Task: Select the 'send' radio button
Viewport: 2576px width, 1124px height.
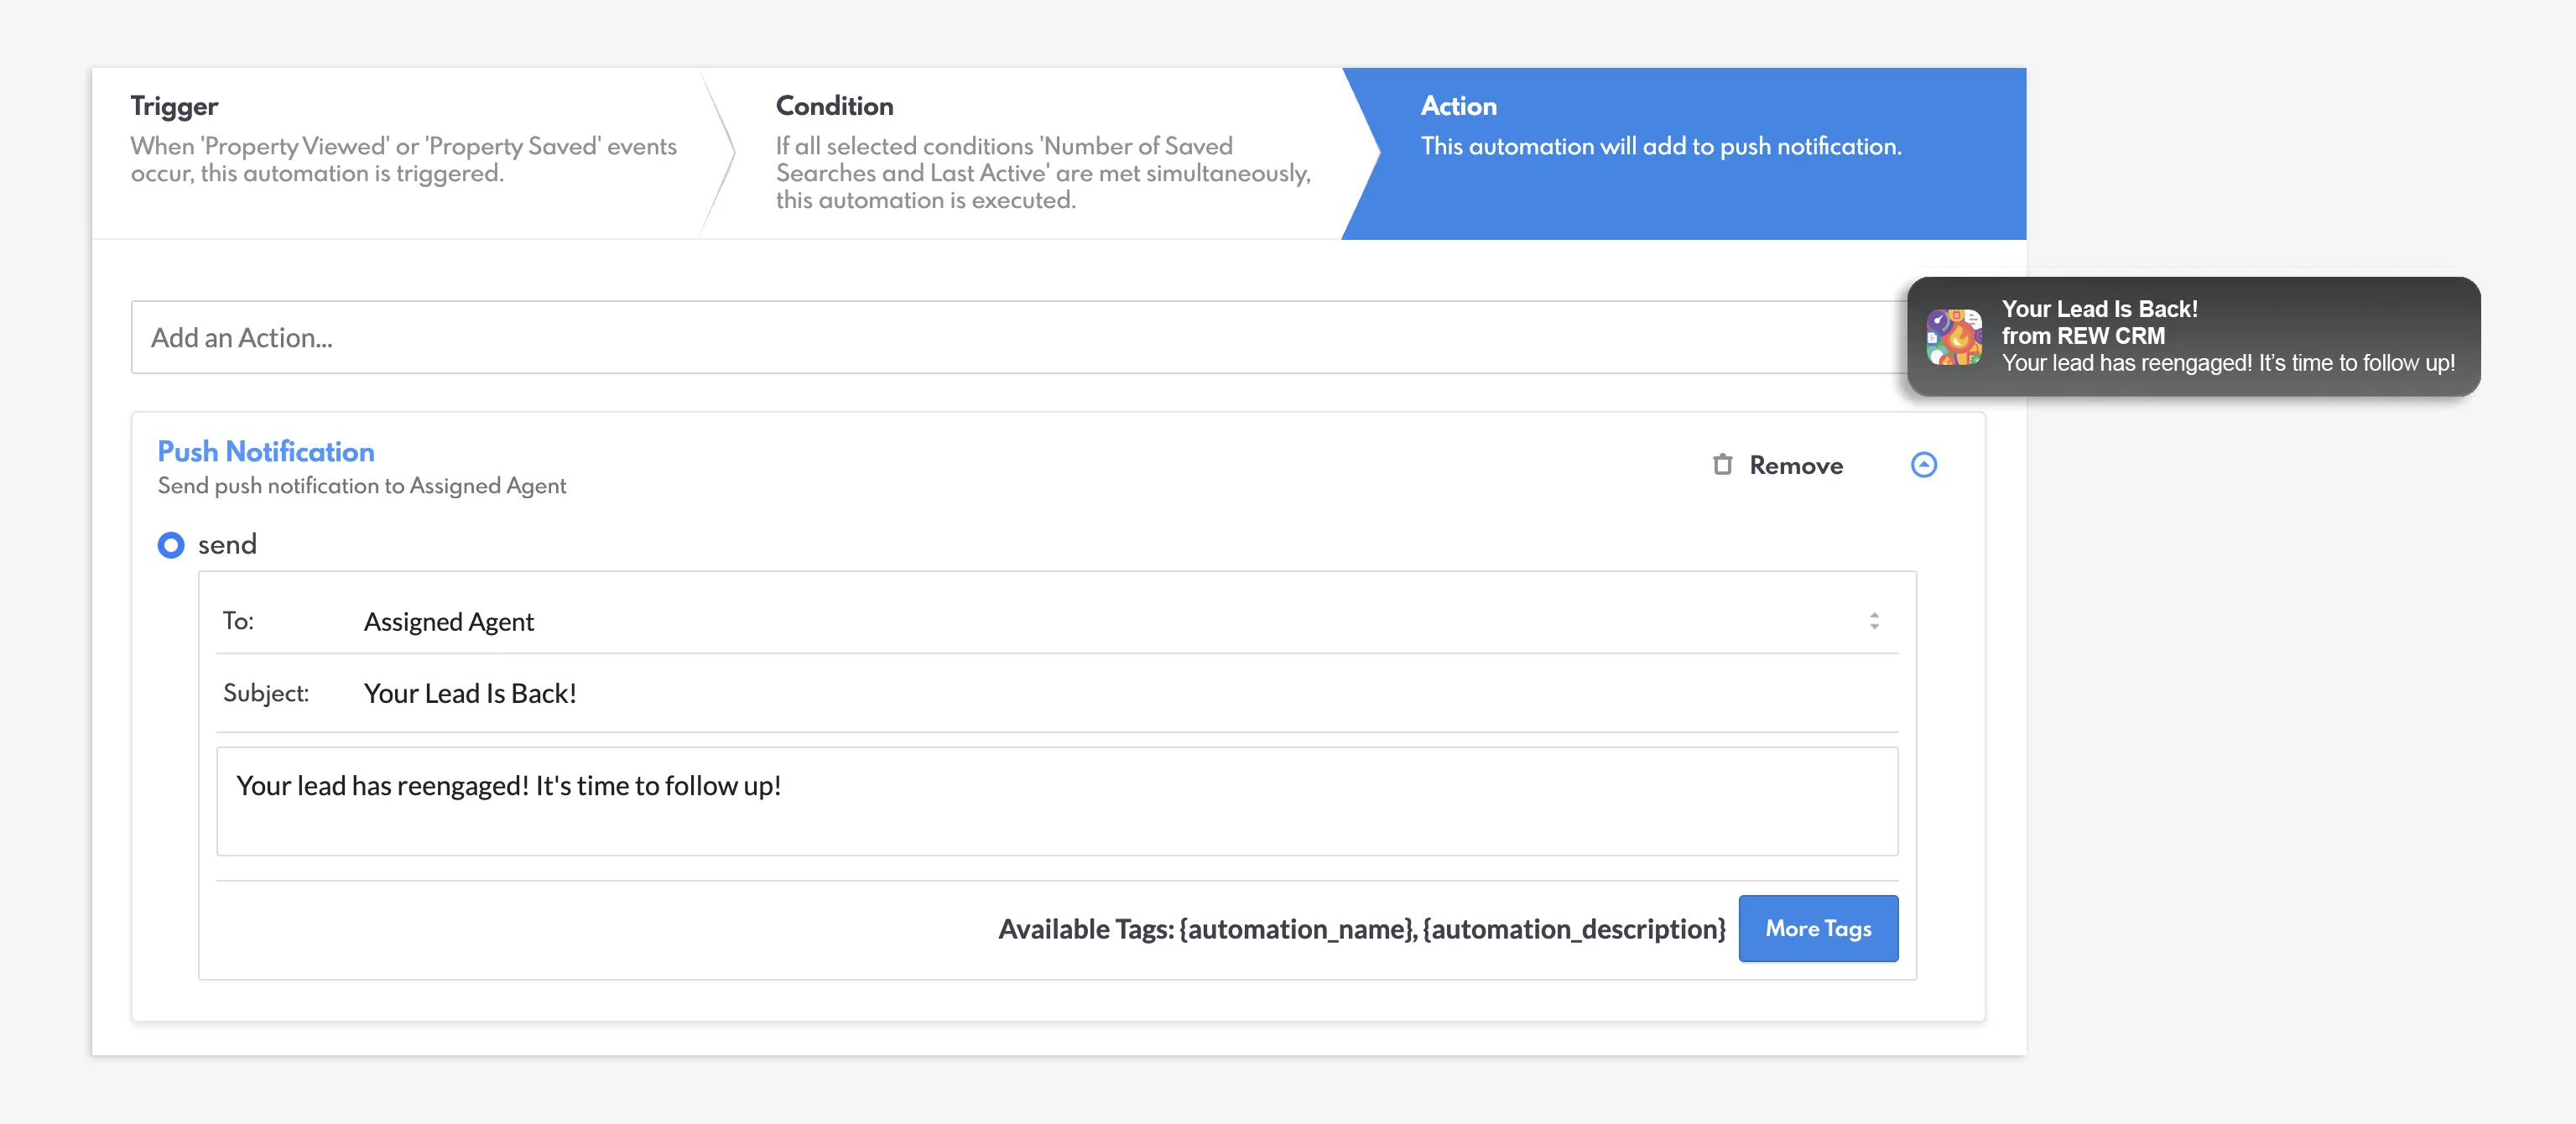Action: 171,545
